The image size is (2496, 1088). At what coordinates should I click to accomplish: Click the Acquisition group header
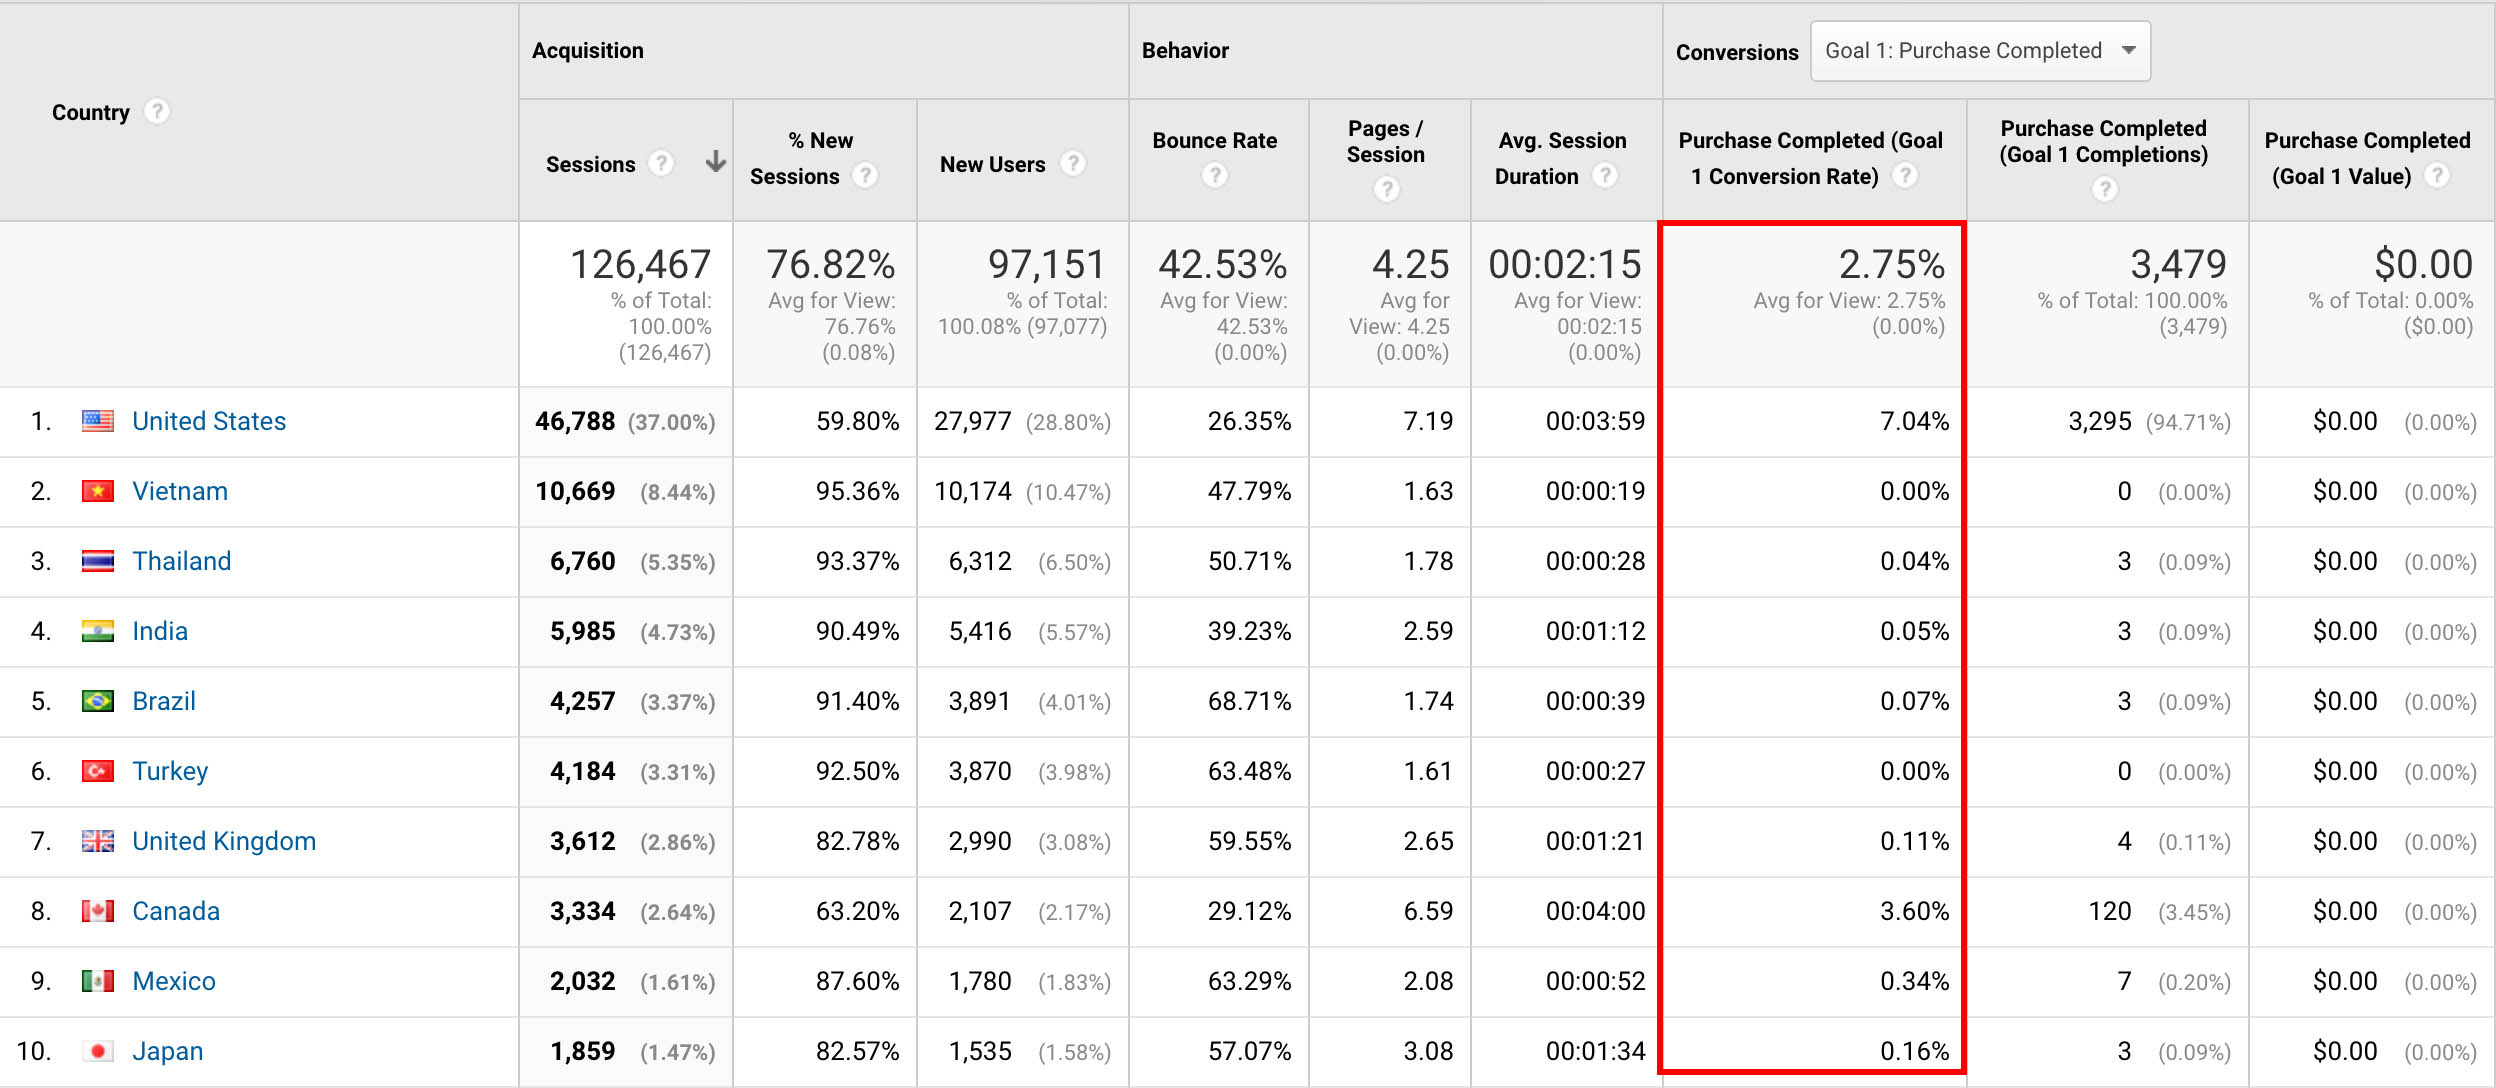(588, 51)
